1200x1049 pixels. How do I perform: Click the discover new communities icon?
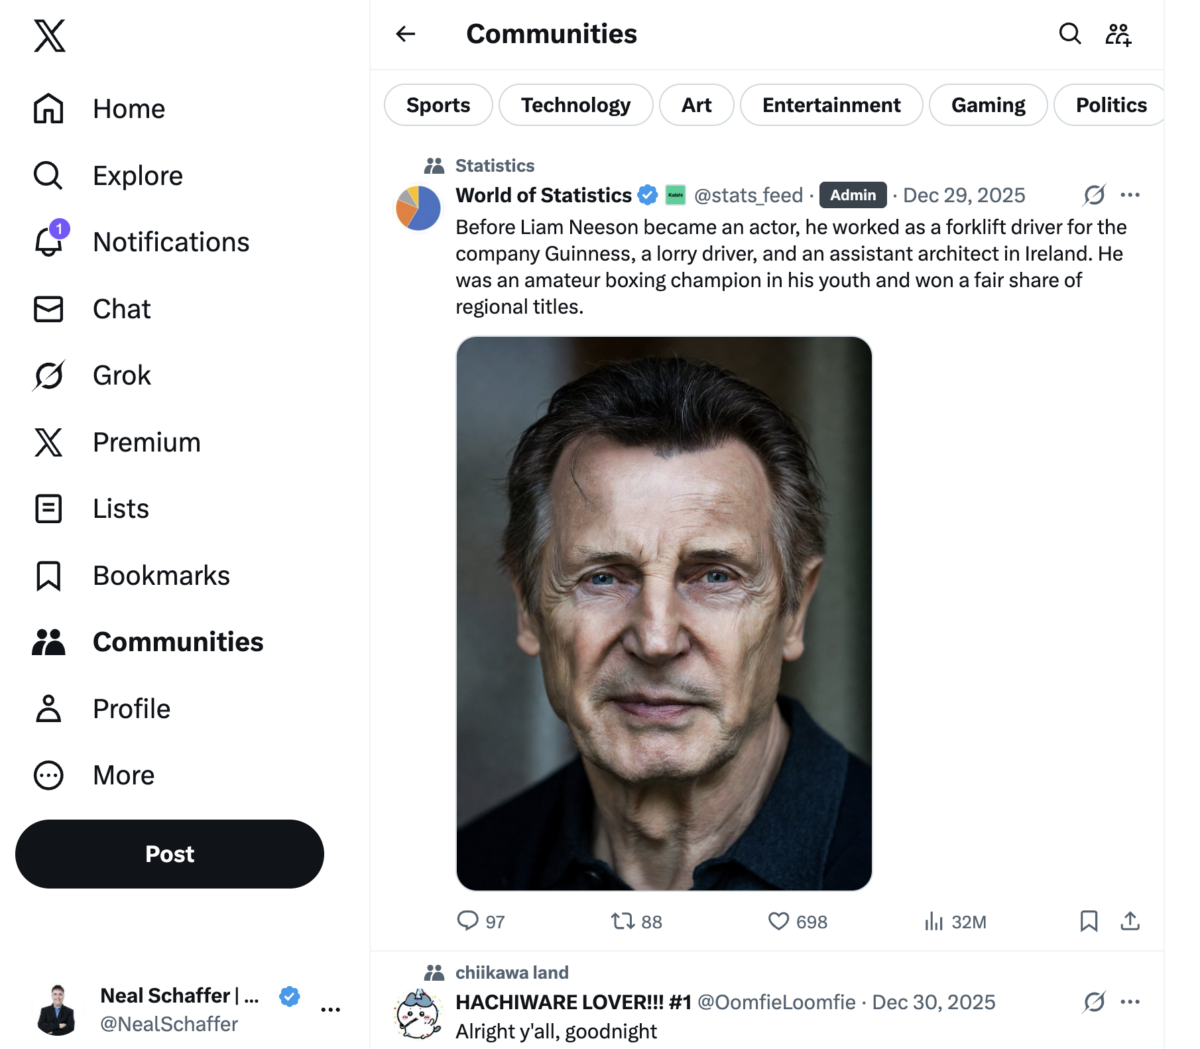(x=1118, y=33)
